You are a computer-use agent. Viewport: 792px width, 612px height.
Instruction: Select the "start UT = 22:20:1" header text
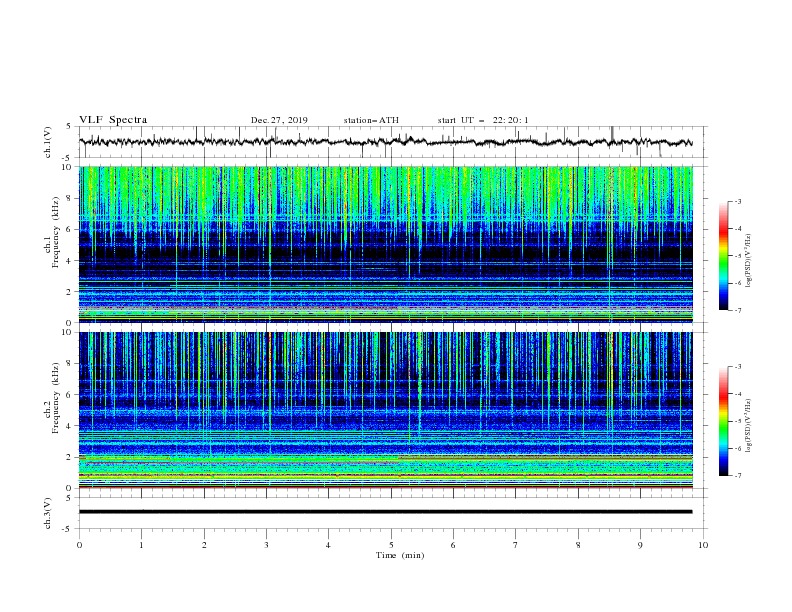tap(483, 120)
